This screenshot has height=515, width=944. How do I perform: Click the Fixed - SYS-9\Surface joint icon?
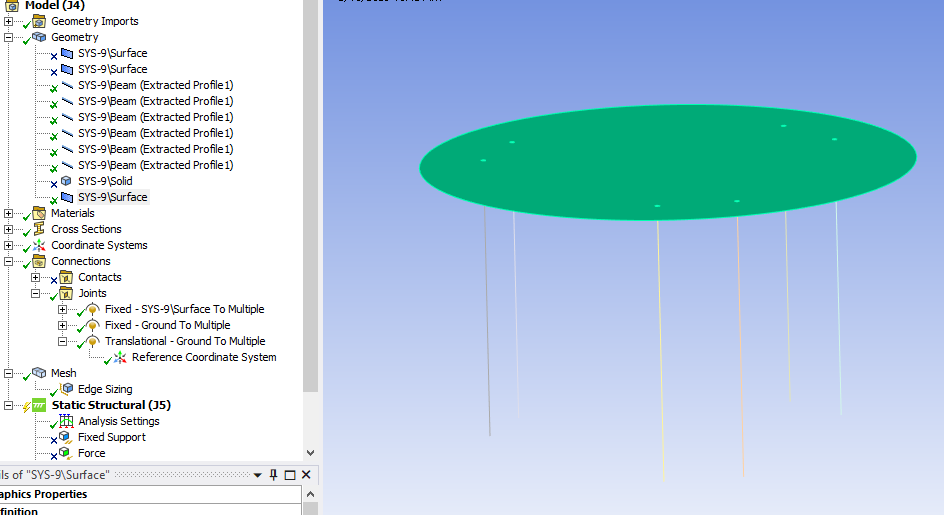tap(93, 309)
